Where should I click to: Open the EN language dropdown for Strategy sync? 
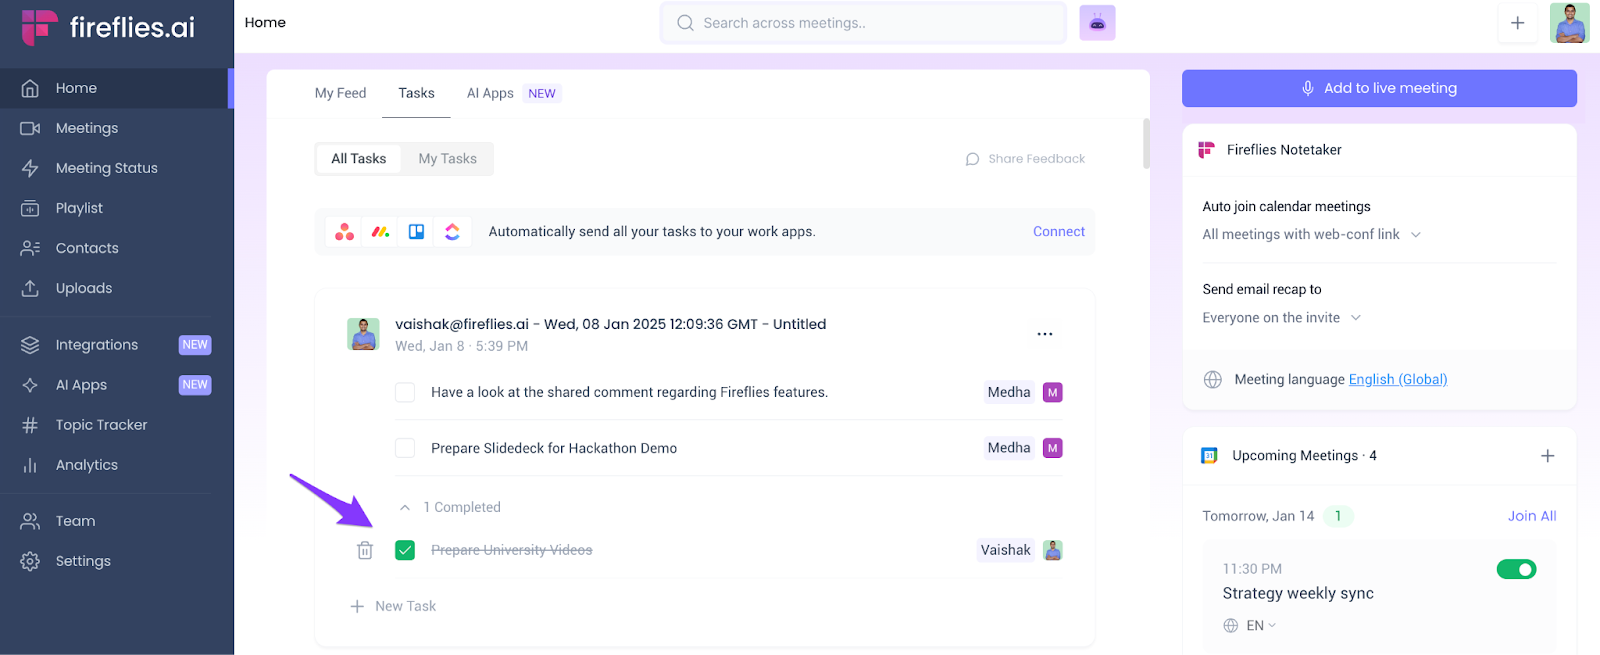[1250, 626]
